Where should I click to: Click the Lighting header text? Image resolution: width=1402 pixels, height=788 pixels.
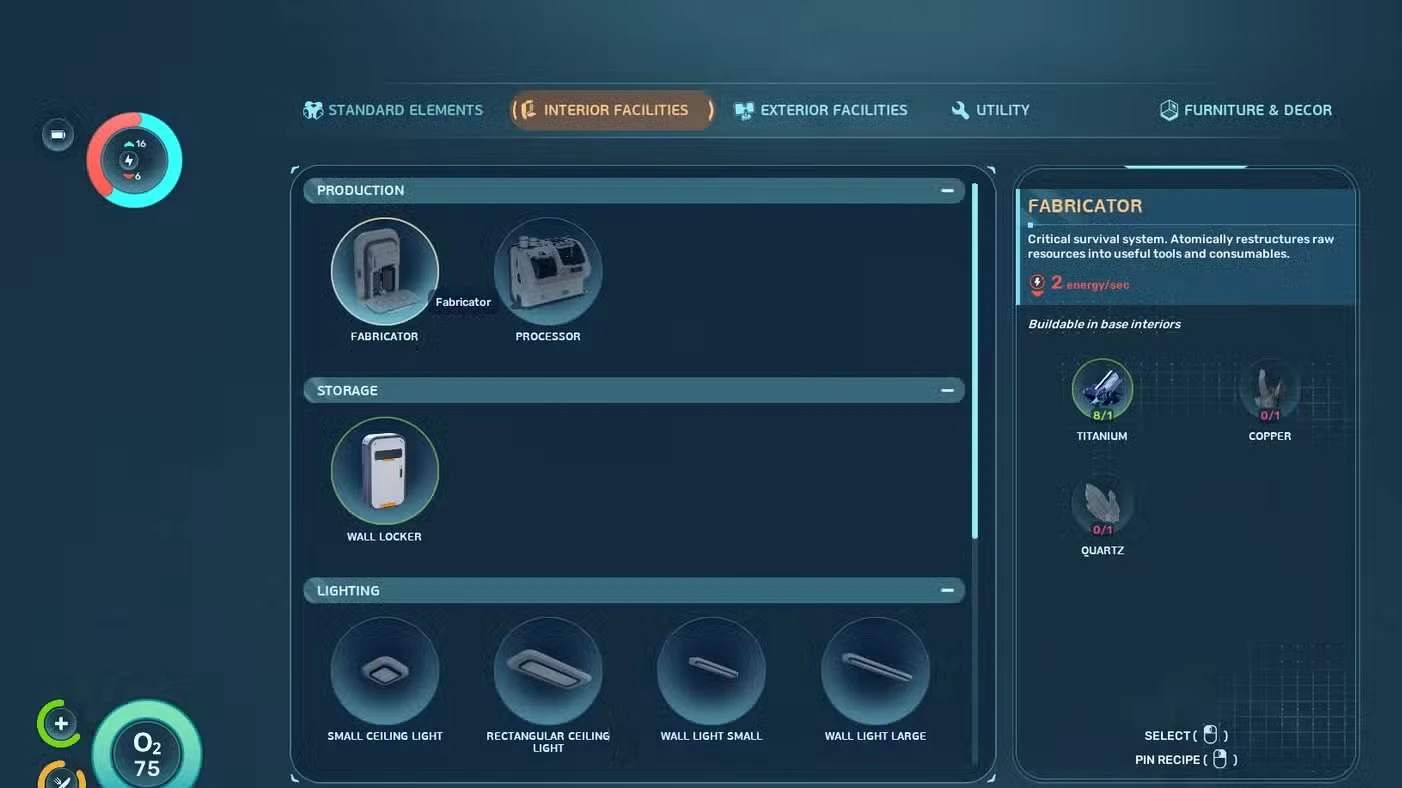click(348, 590)
